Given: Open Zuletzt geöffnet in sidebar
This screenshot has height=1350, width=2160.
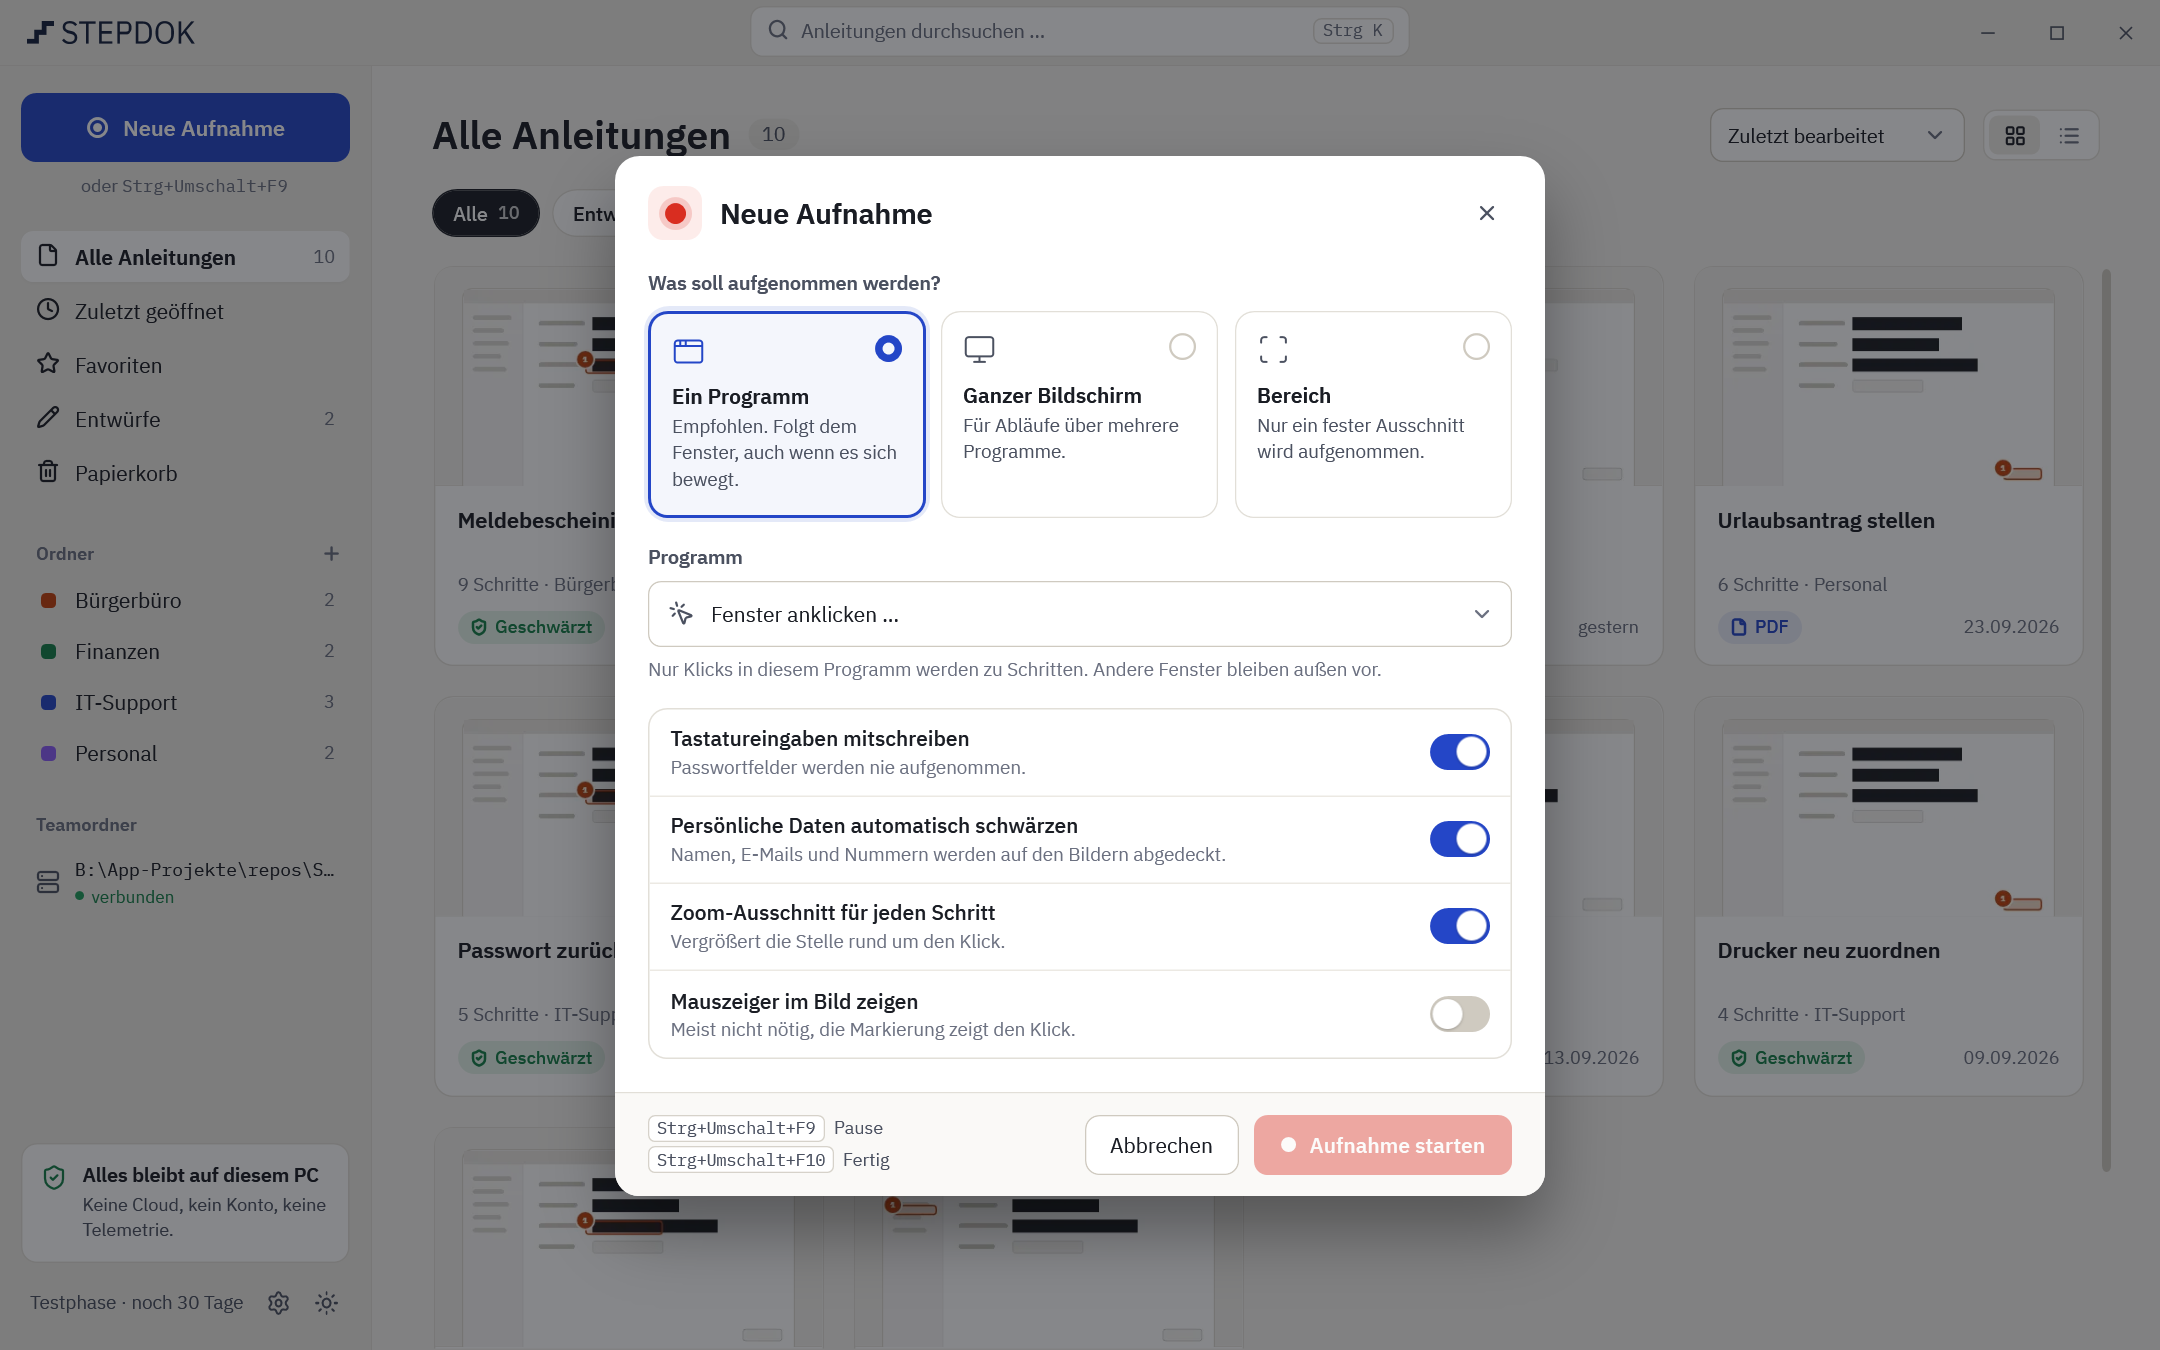Looking at the screenshot, I should tap(185, 311).
